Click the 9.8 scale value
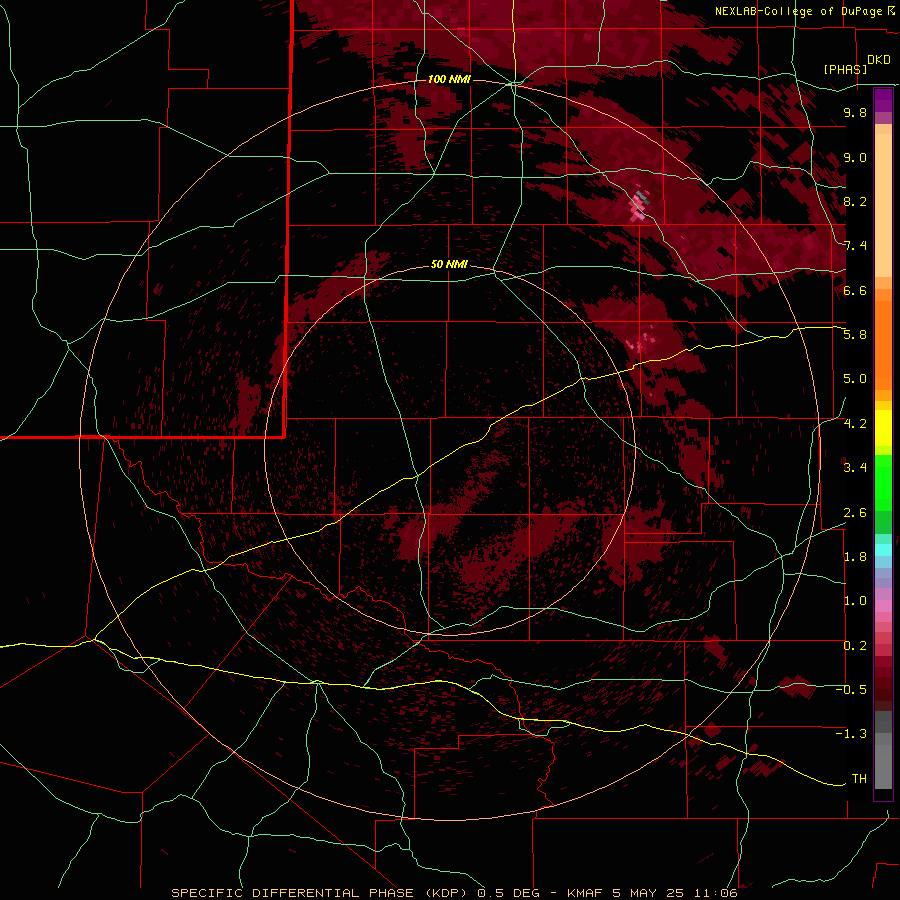The height and width of the screenshot is (900, 900). tap(855, 112)
